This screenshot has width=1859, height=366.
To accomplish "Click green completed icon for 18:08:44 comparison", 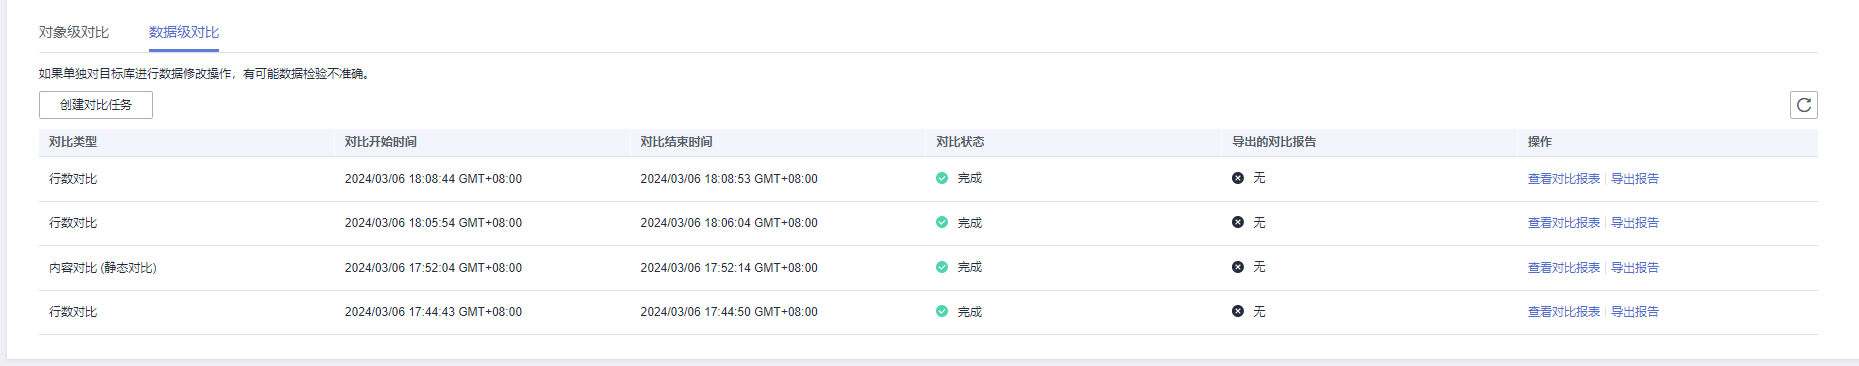I will [941, 178].
